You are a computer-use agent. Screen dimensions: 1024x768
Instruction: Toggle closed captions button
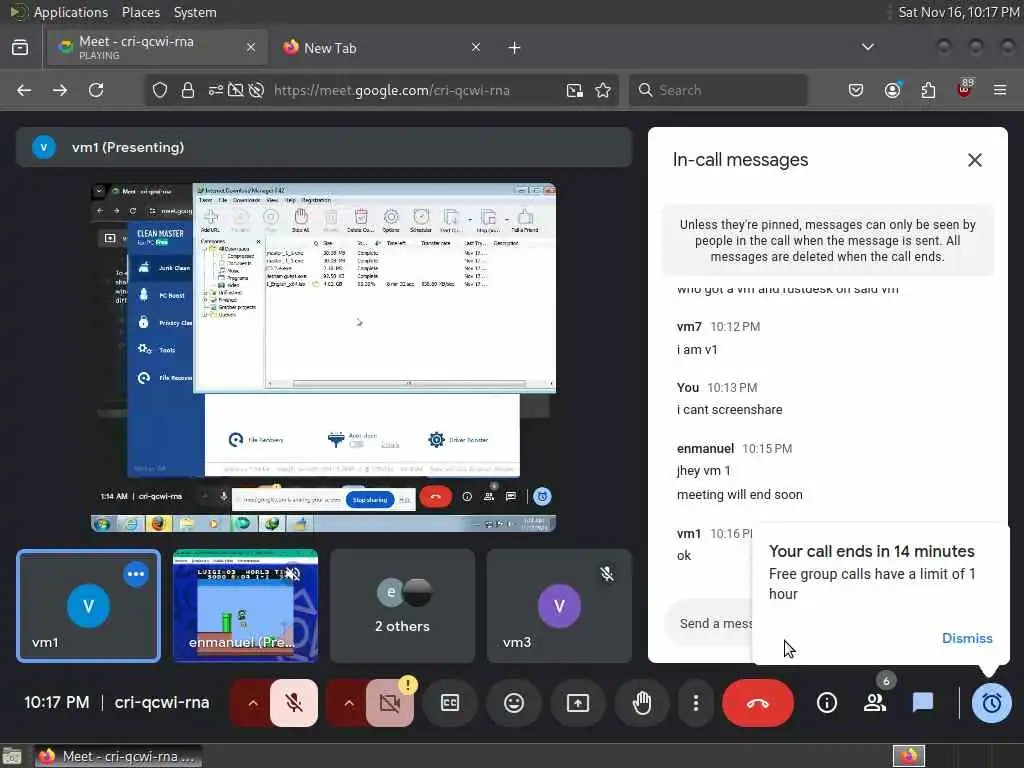(x=450, y=703)
